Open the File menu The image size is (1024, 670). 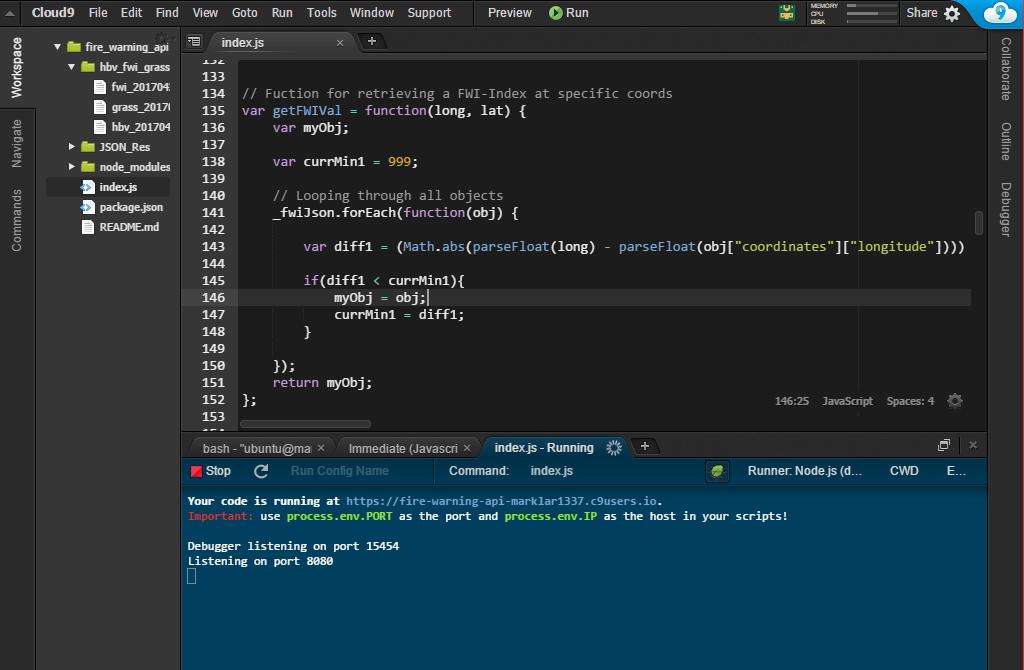click(98, 12)
